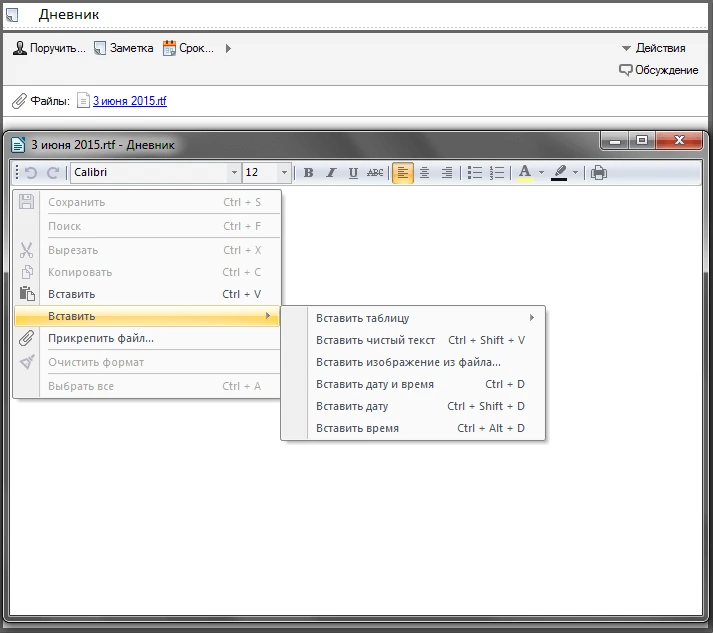Open the text highlight color picker arrow
The width and height of the screenshot is (713, 633).
pyautogui.click(x=575, y=173)
